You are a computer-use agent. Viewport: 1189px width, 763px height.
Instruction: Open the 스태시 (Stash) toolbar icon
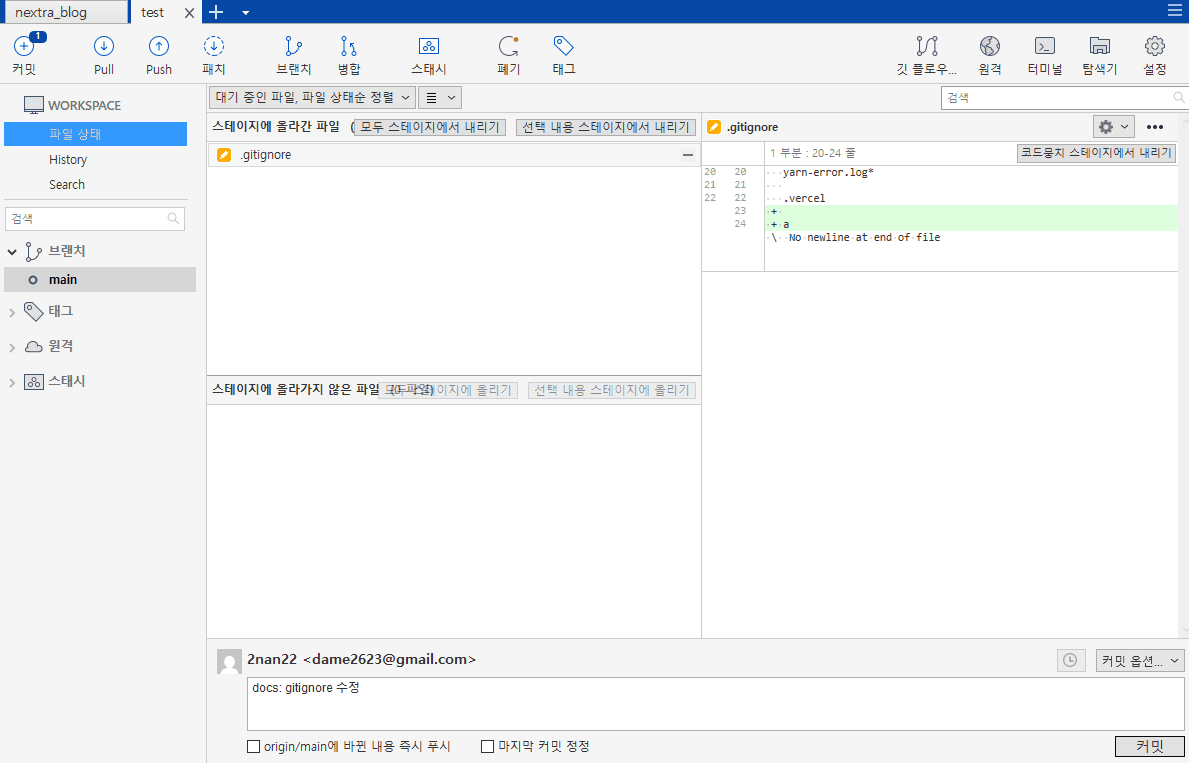(428, 55)
